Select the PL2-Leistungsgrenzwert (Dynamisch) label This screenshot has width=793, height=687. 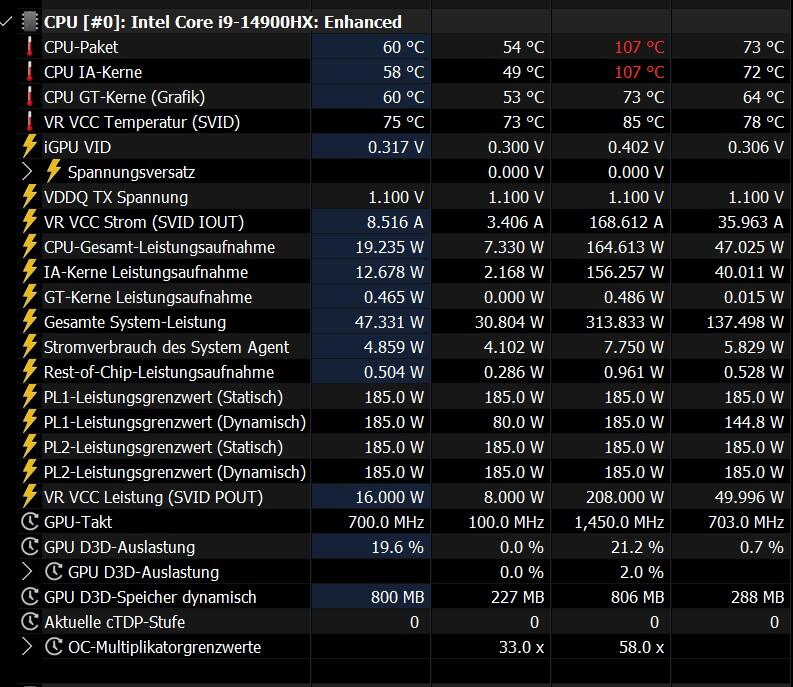175,472
